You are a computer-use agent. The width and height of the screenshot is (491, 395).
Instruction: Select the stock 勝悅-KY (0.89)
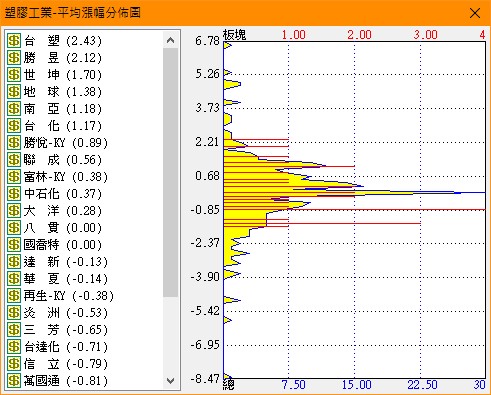66,143
